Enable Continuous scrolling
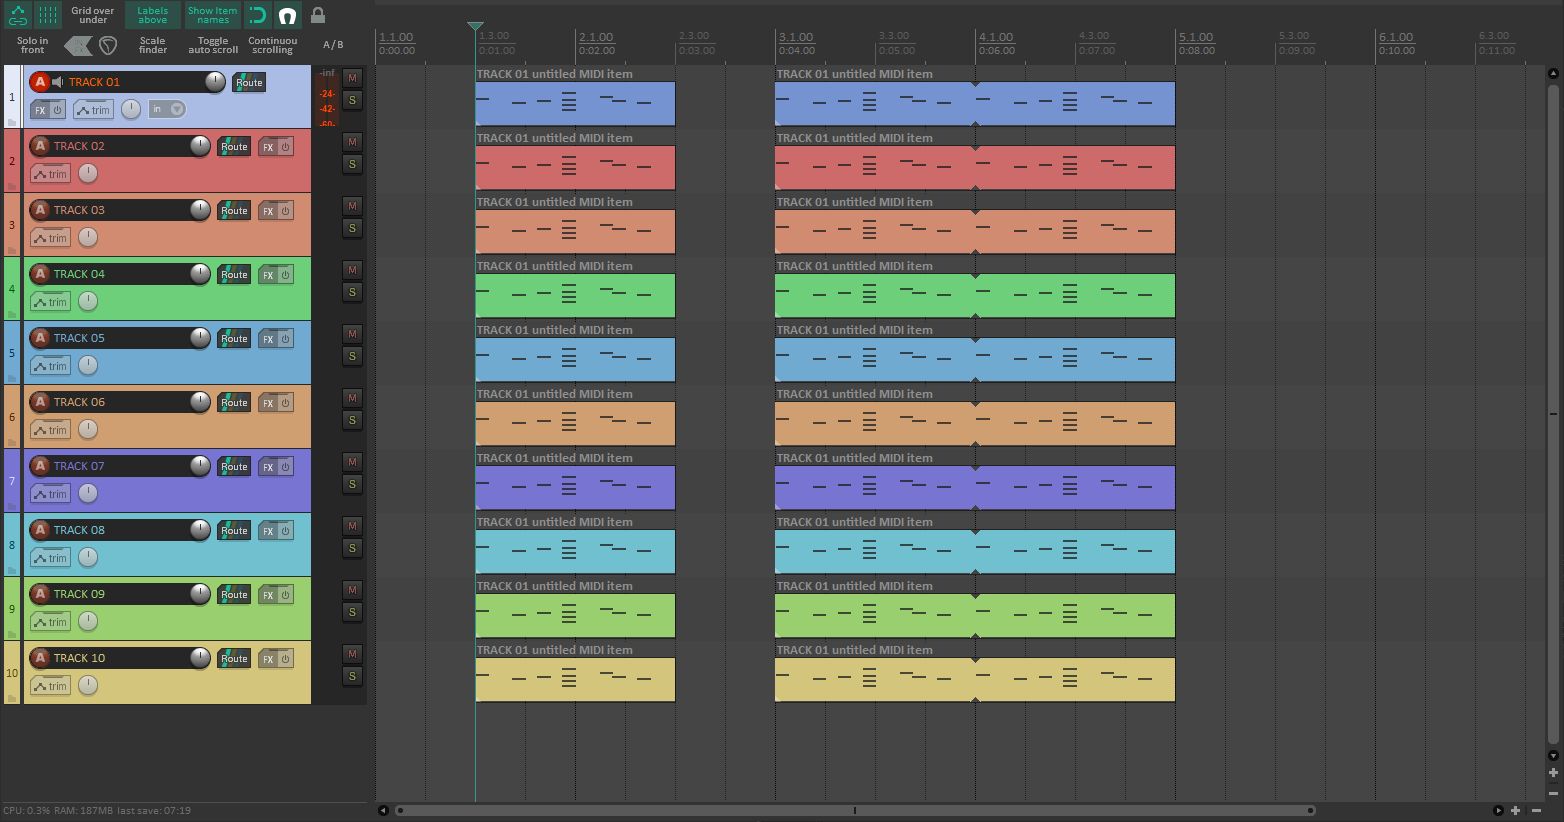Viewport: 1564px width, 822px height. (x=273, y=46)
